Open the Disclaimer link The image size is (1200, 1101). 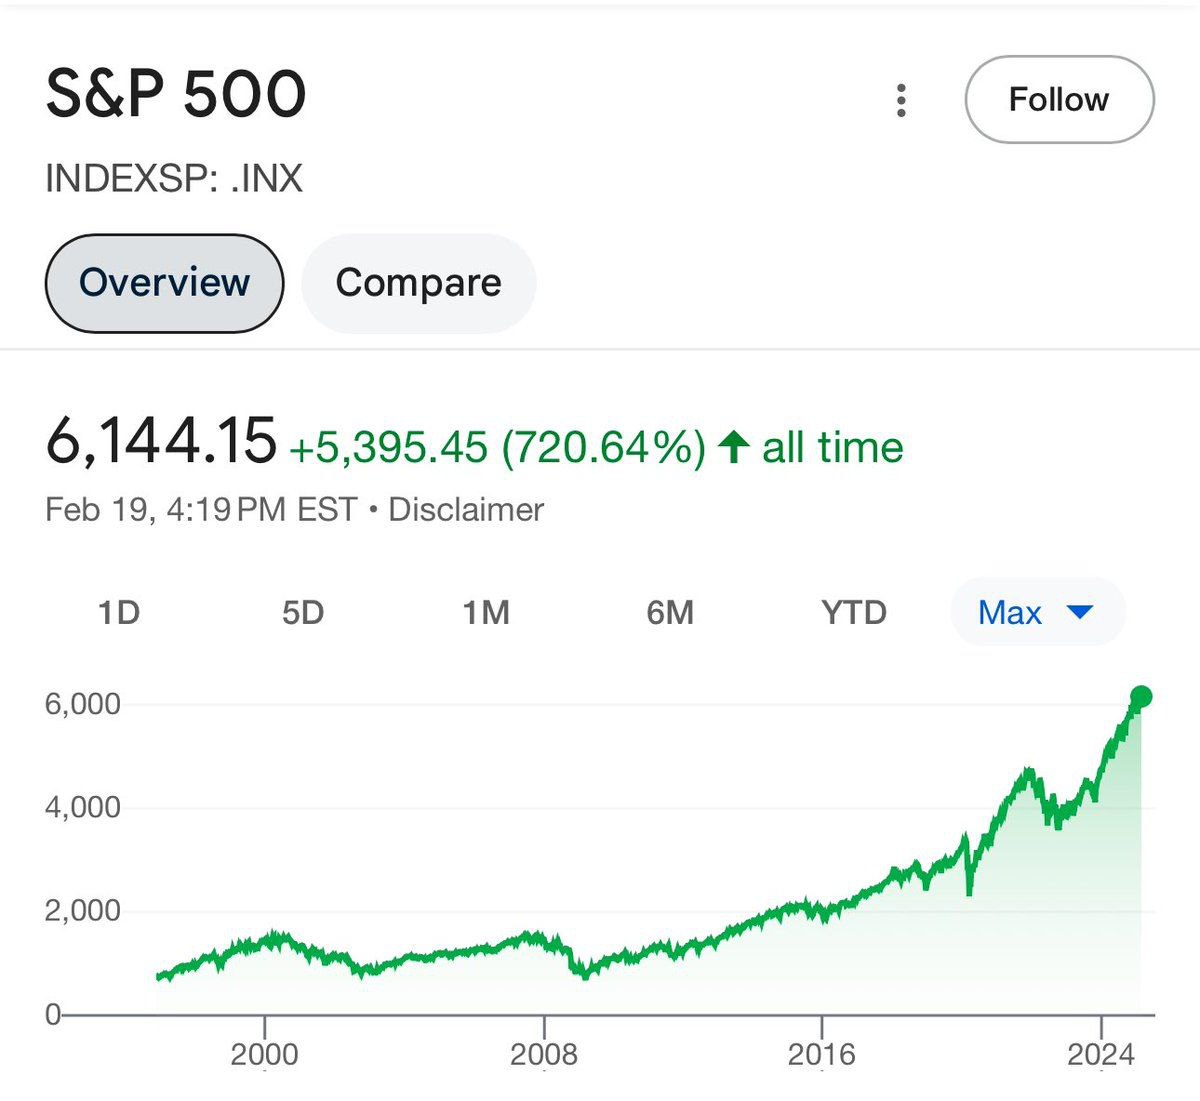point(466,509)
